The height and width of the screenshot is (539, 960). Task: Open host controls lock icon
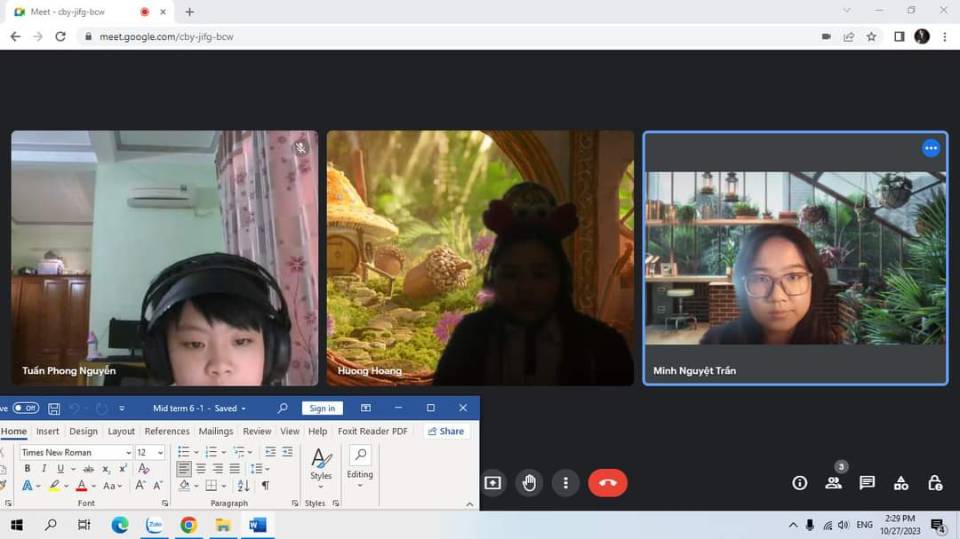click(x=935, y=483)
